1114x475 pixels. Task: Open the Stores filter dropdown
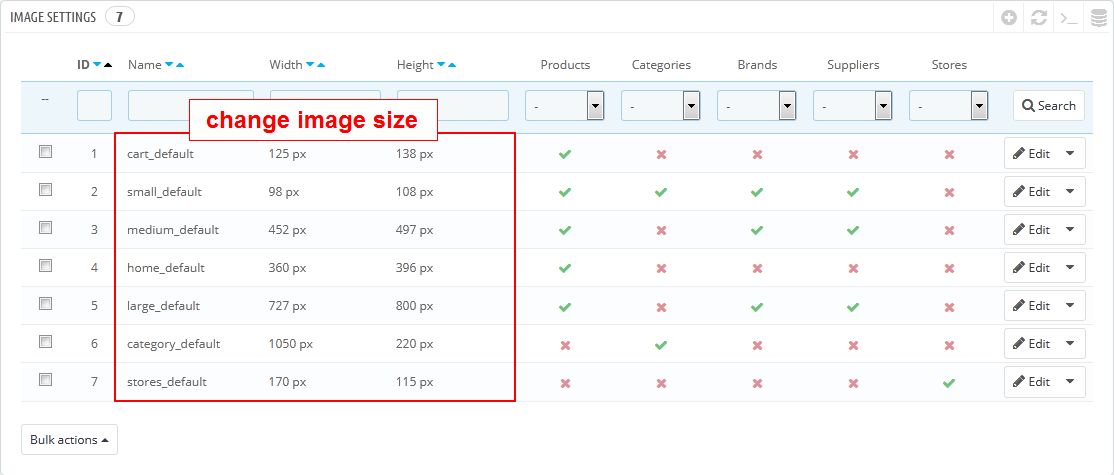[948, 105]
